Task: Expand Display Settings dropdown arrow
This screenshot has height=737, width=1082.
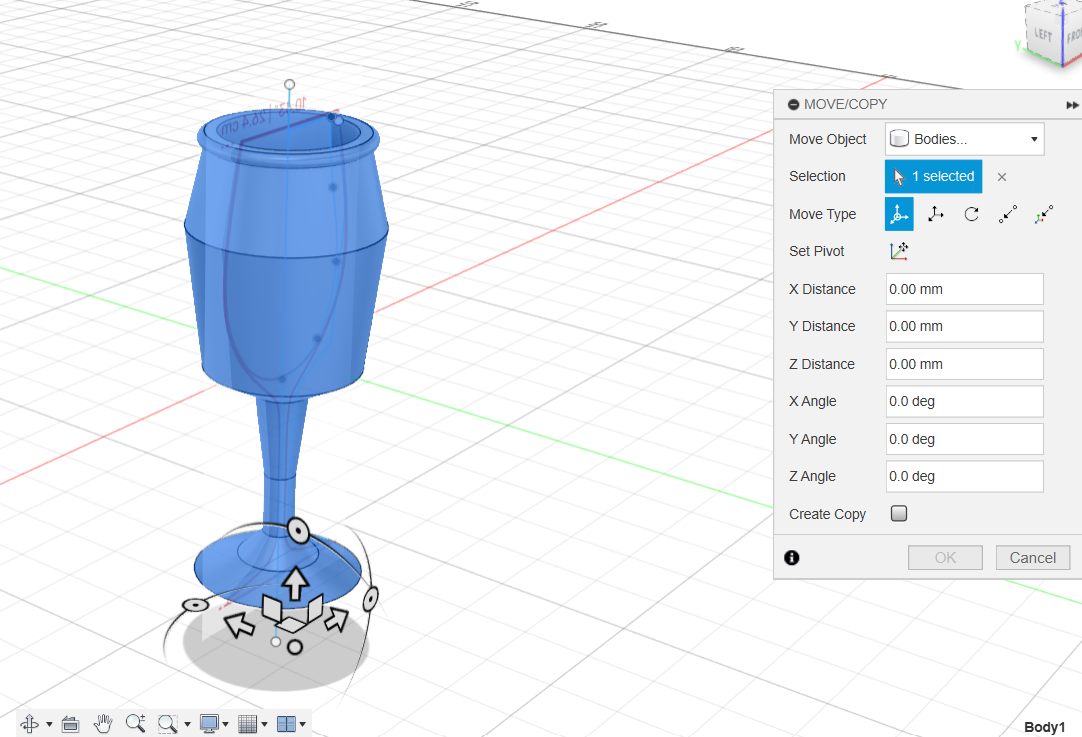Action: pos(226,724)
